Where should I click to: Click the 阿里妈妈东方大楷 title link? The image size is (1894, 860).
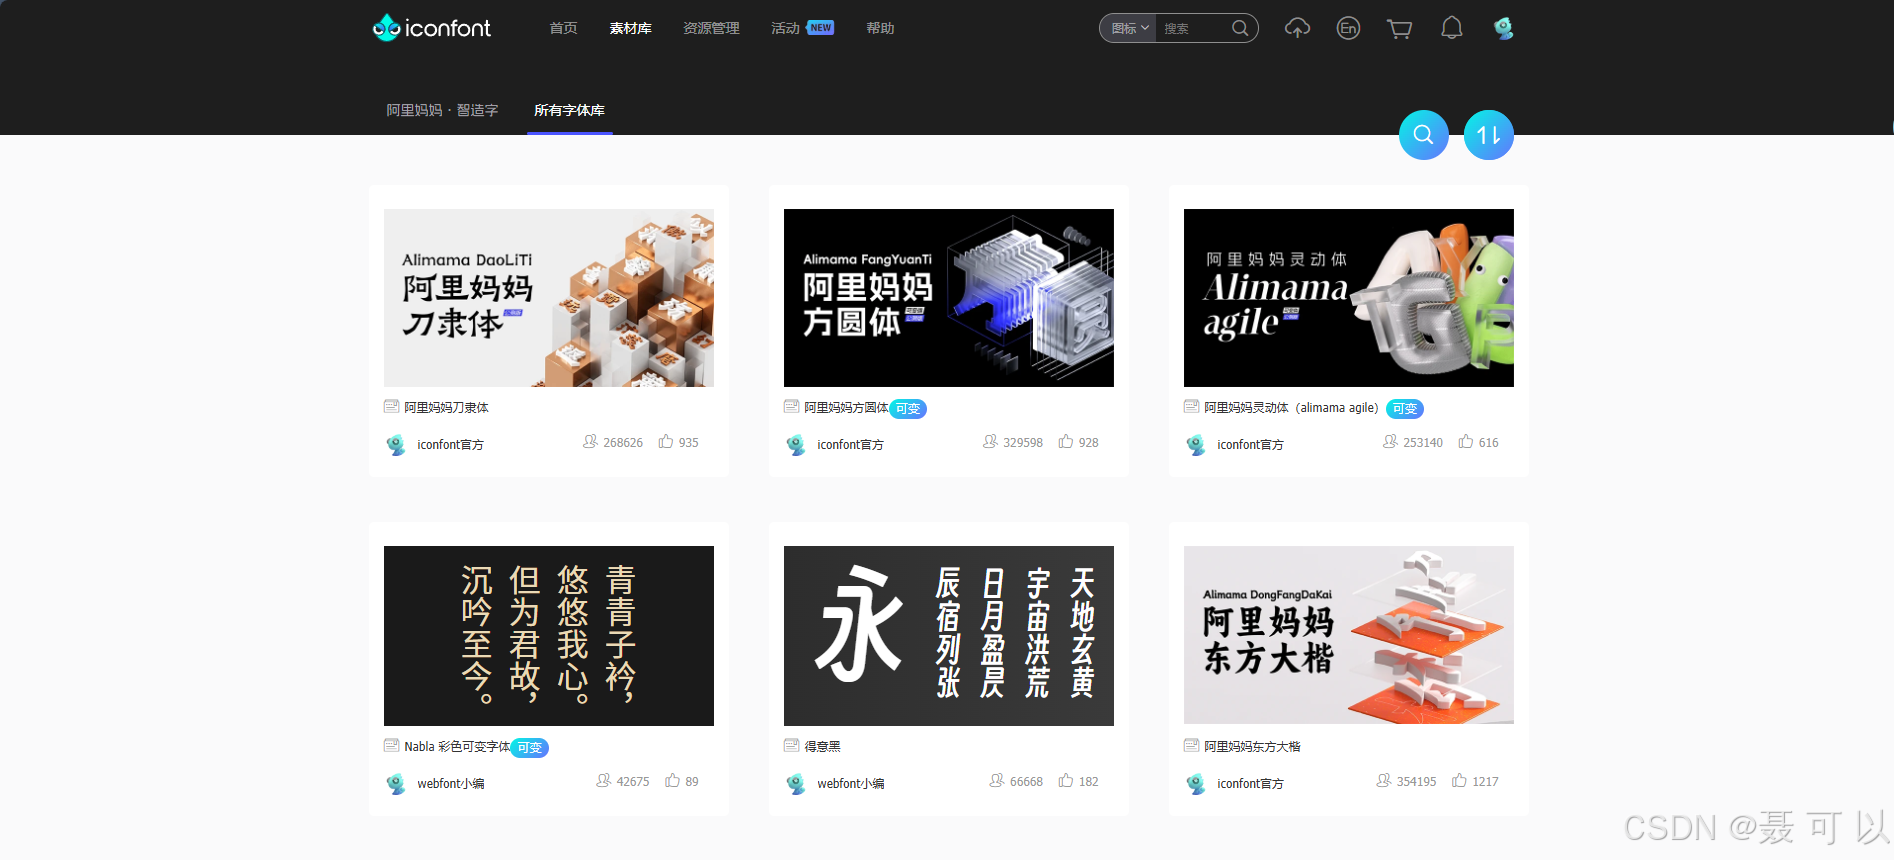(x=1252, y=746)
